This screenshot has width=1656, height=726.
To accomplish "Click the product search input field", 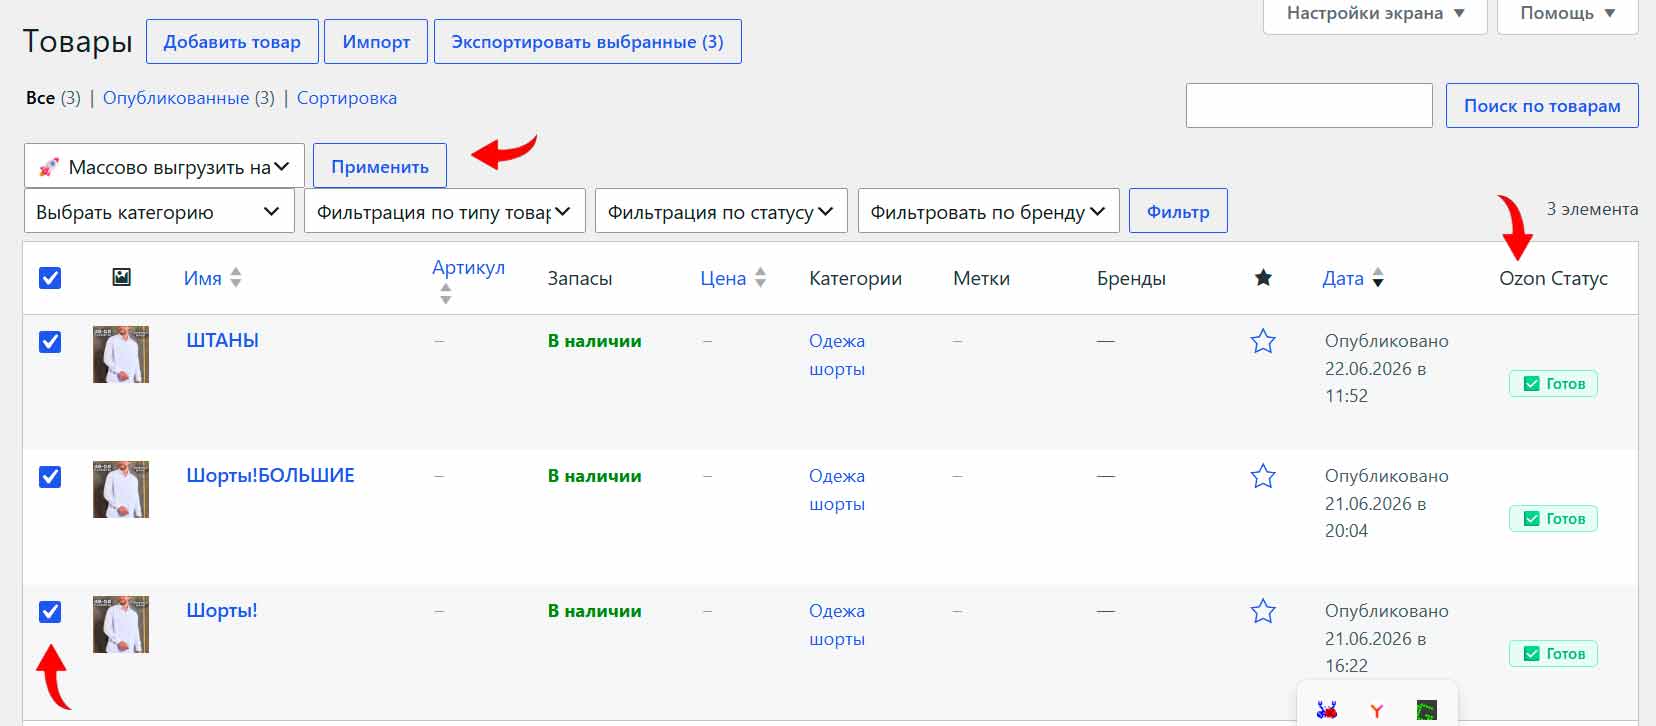I will coord(1309,105).
